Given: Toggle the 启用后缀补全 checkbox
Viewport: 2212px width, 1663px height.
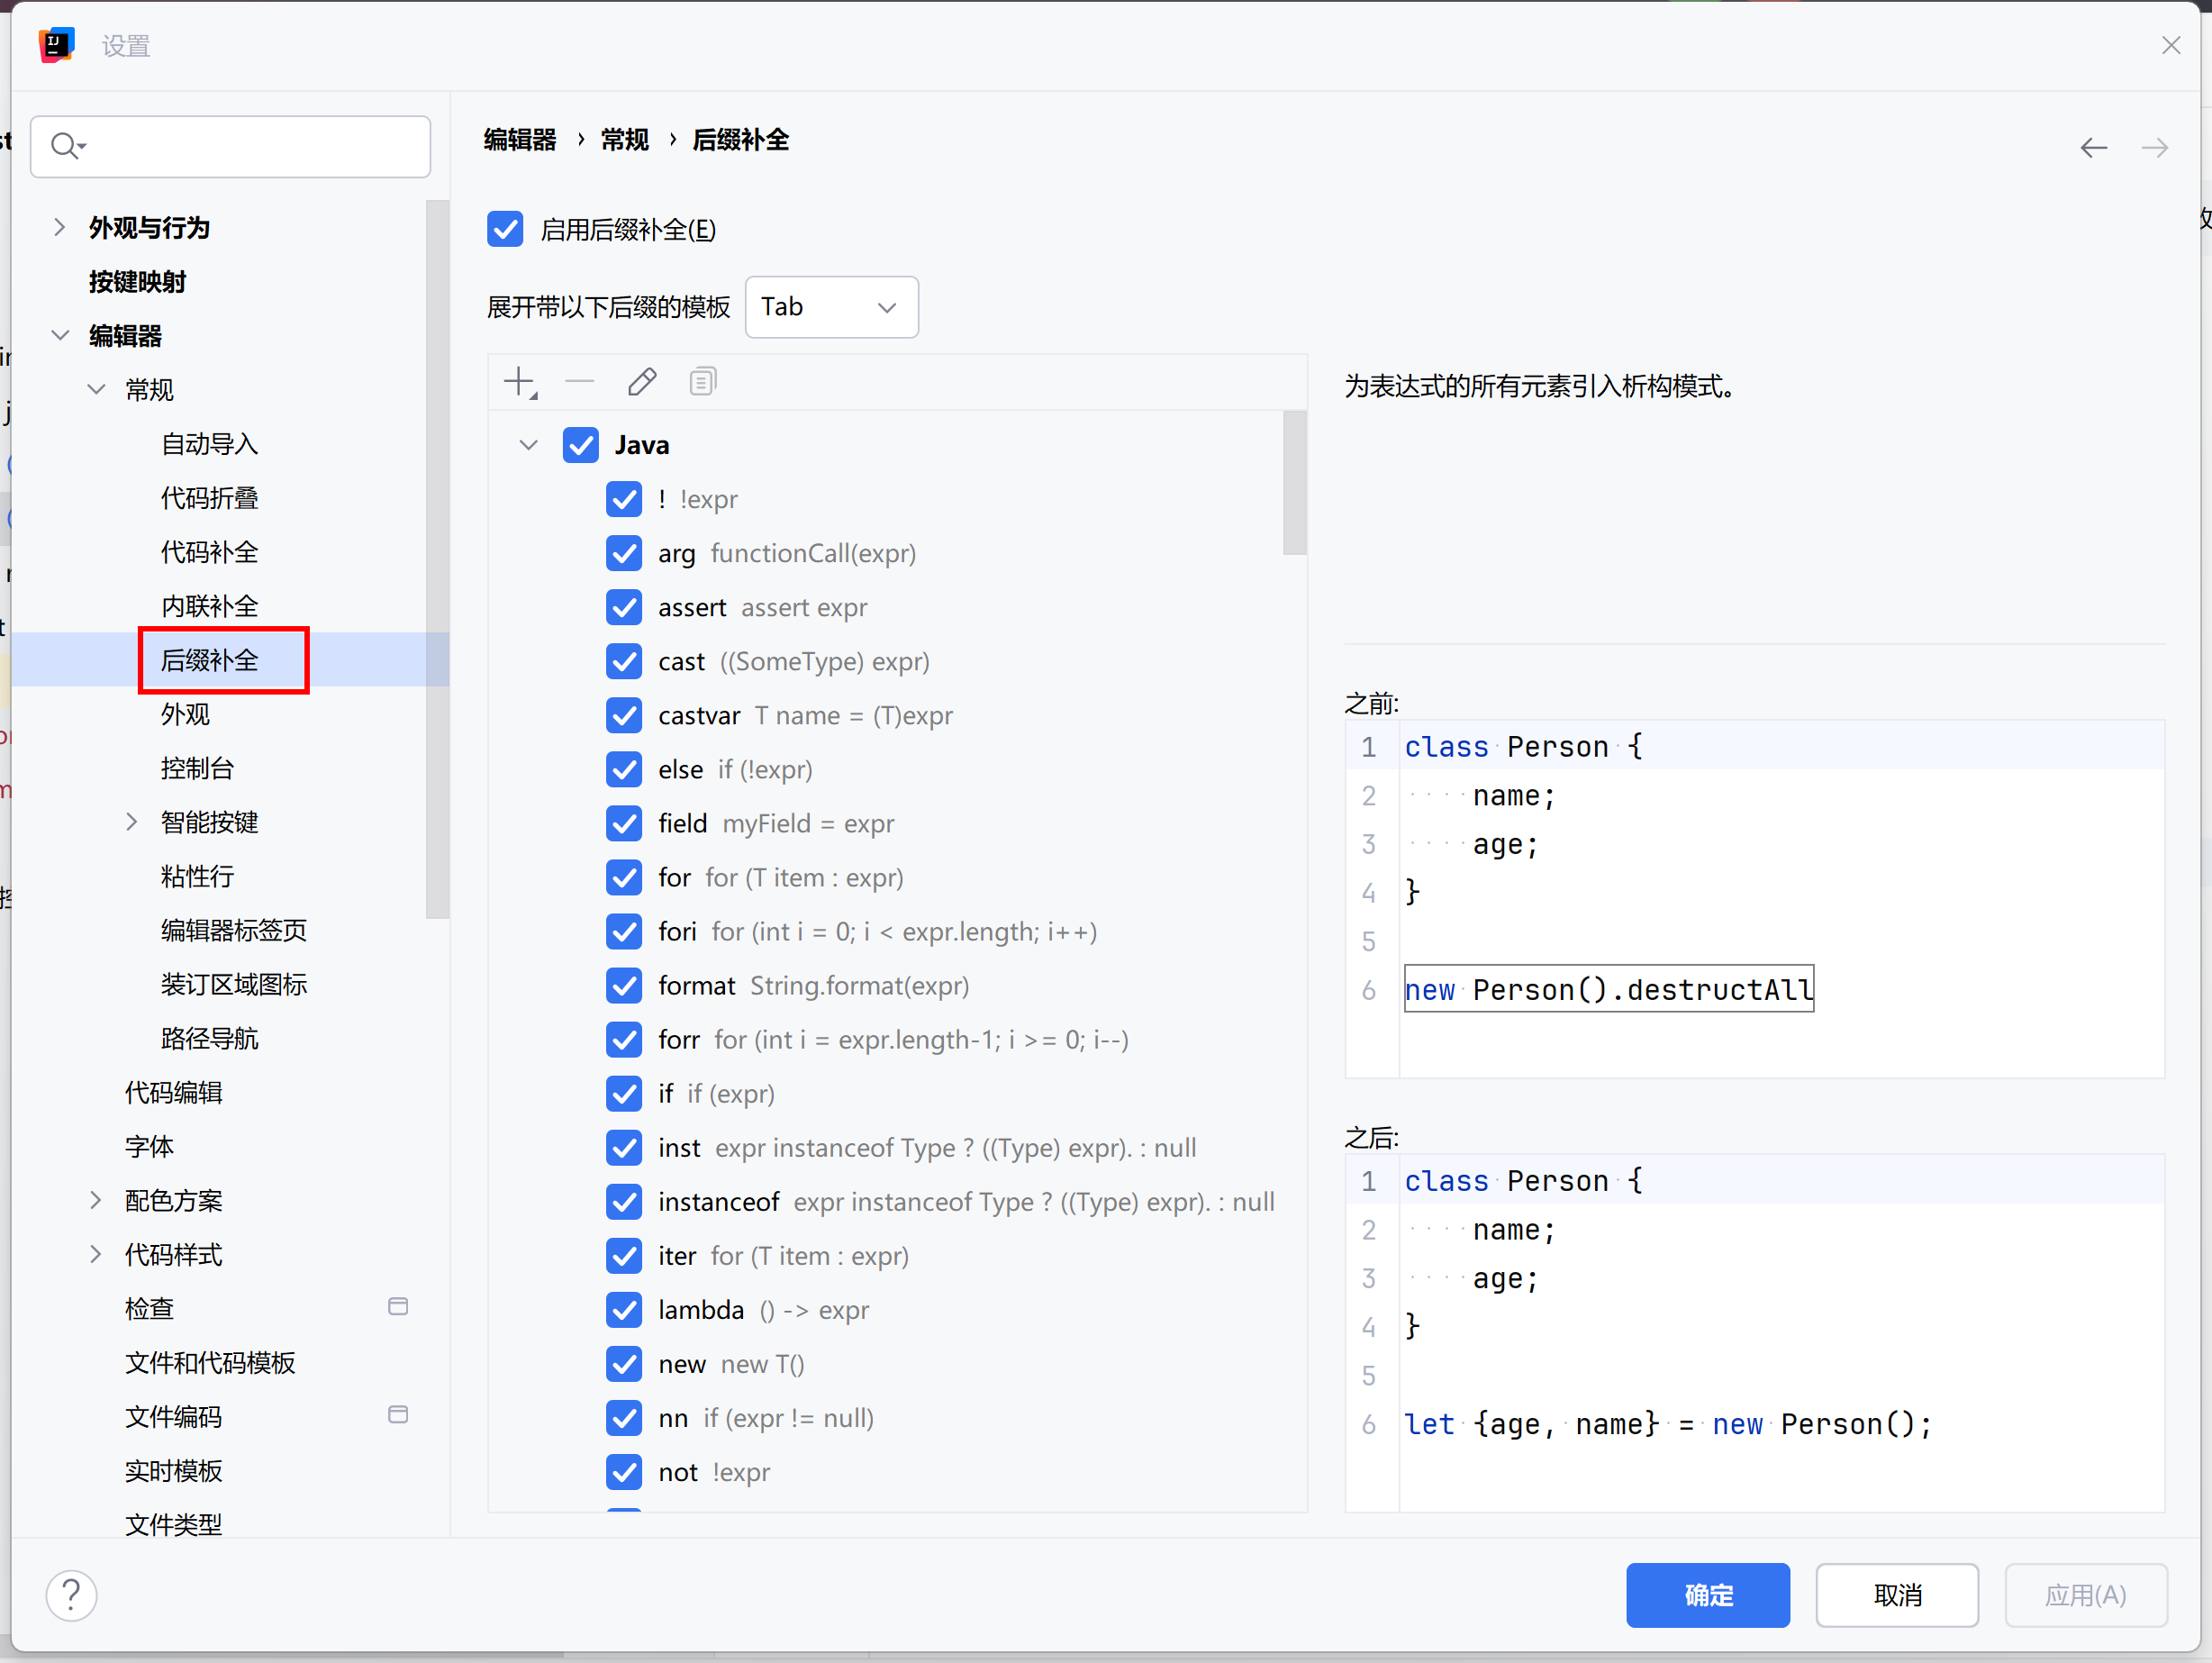Looking at the screenshot, I should (505, 229).
